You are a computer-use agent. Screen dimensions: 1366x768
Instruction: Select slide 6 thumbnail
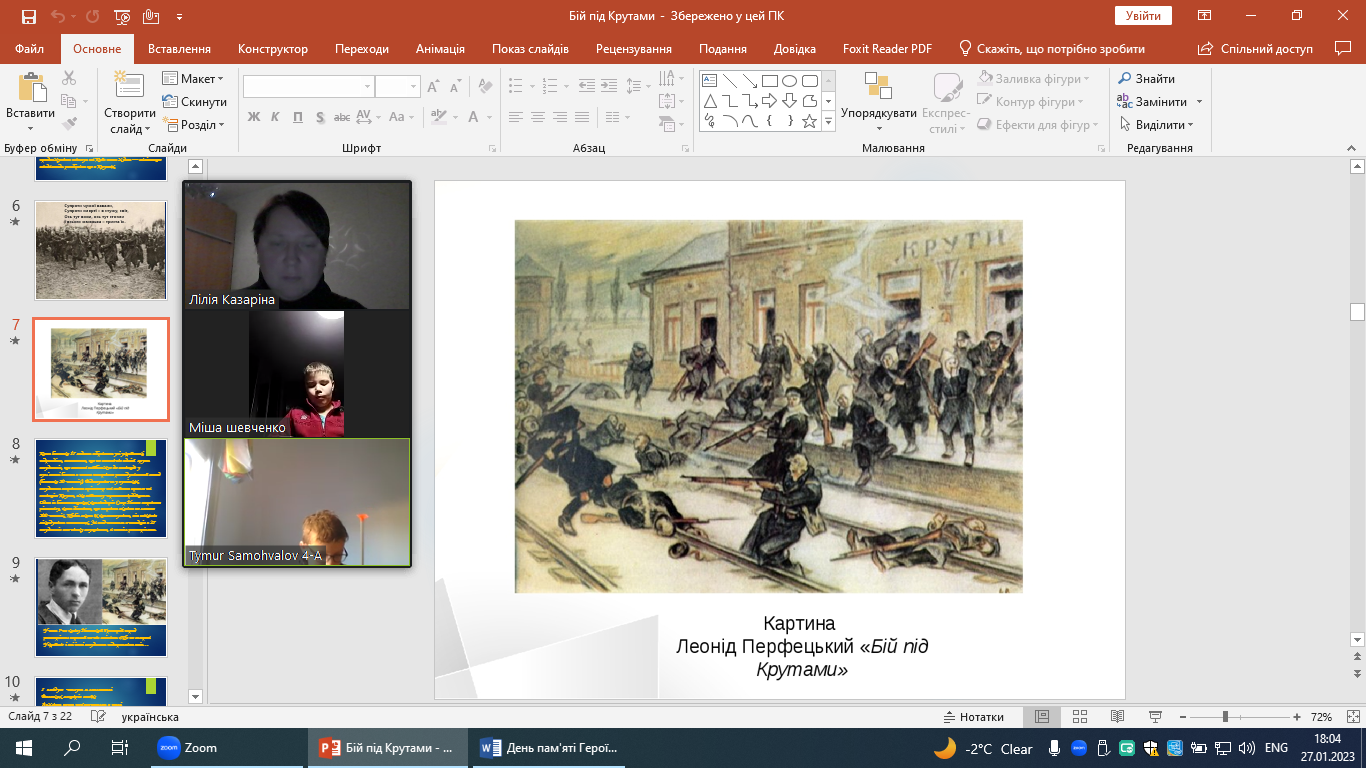click(x=101, y=250)
